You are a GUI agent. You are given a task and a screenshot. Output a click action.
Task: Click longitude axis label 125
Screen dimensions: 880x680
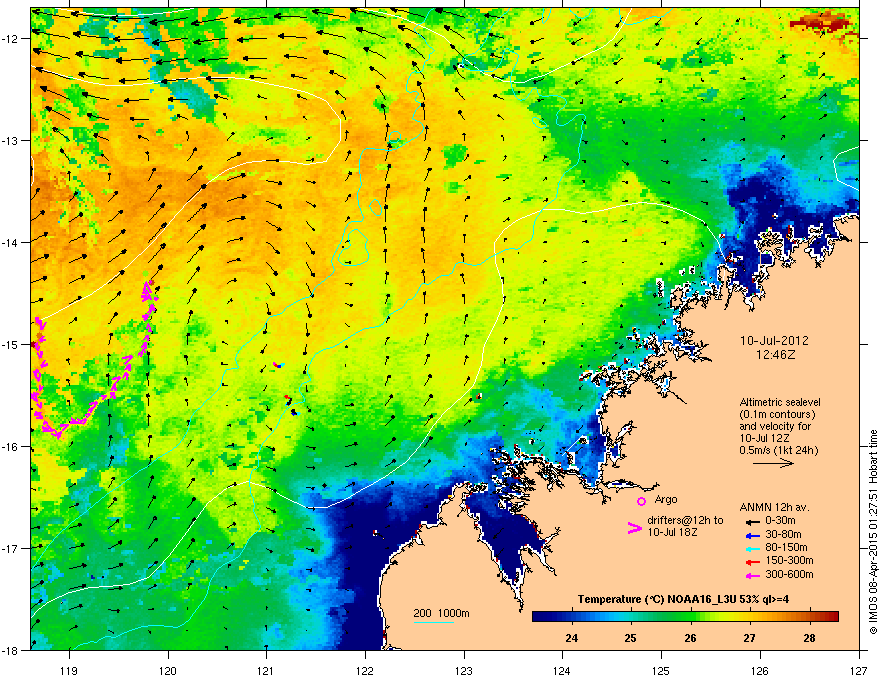tap(662, 670)
